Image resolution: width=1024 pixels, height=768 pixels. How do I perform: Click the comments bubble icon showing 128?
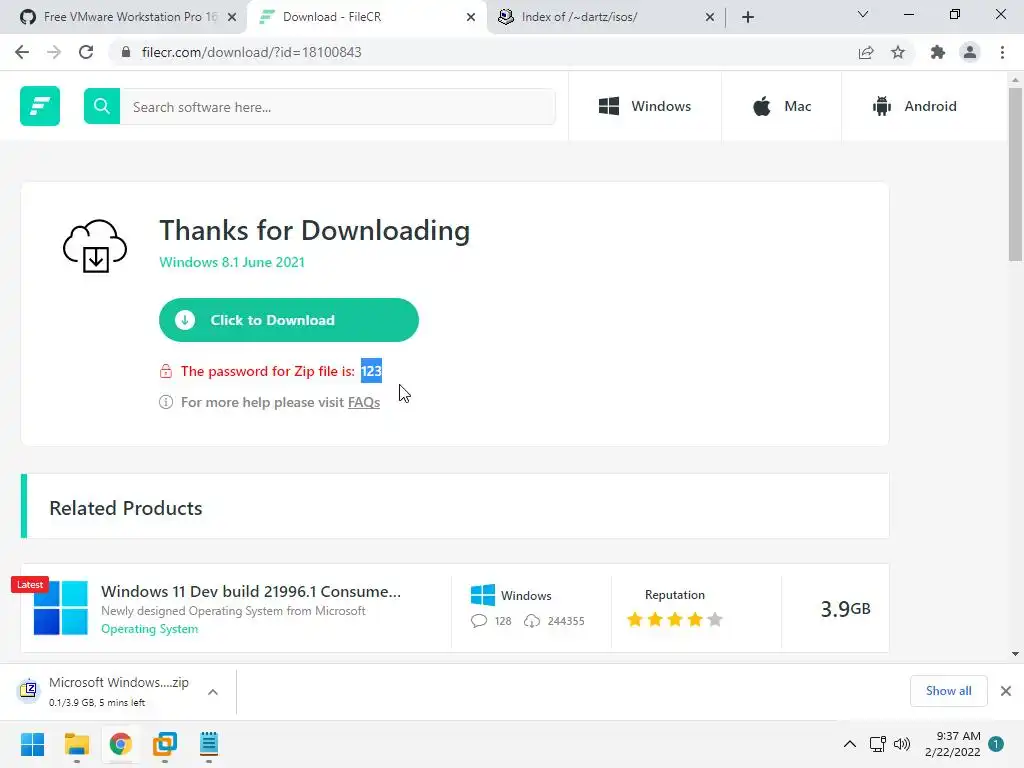(479, 620)
